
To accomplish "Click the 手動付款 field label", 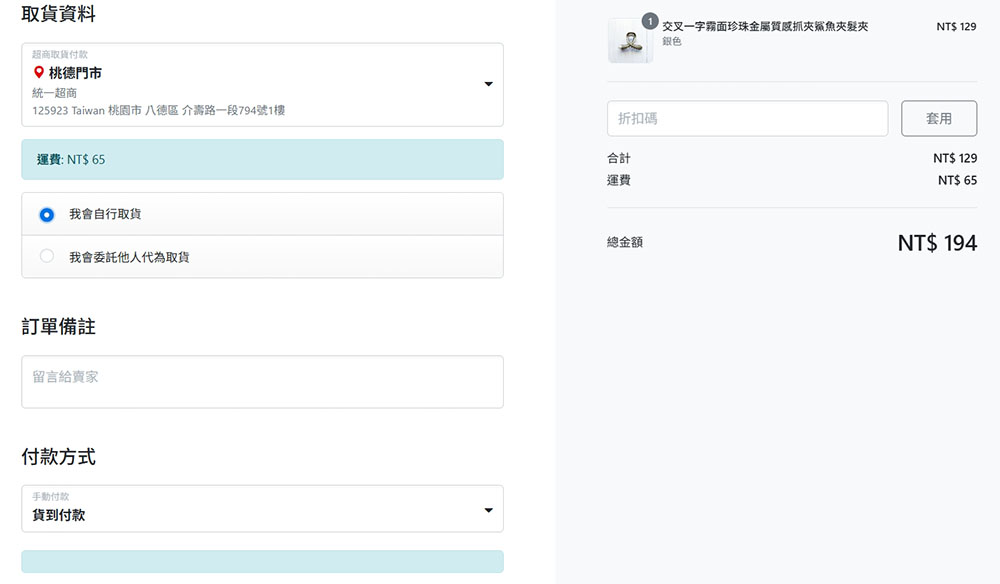I will click(50, 497).
